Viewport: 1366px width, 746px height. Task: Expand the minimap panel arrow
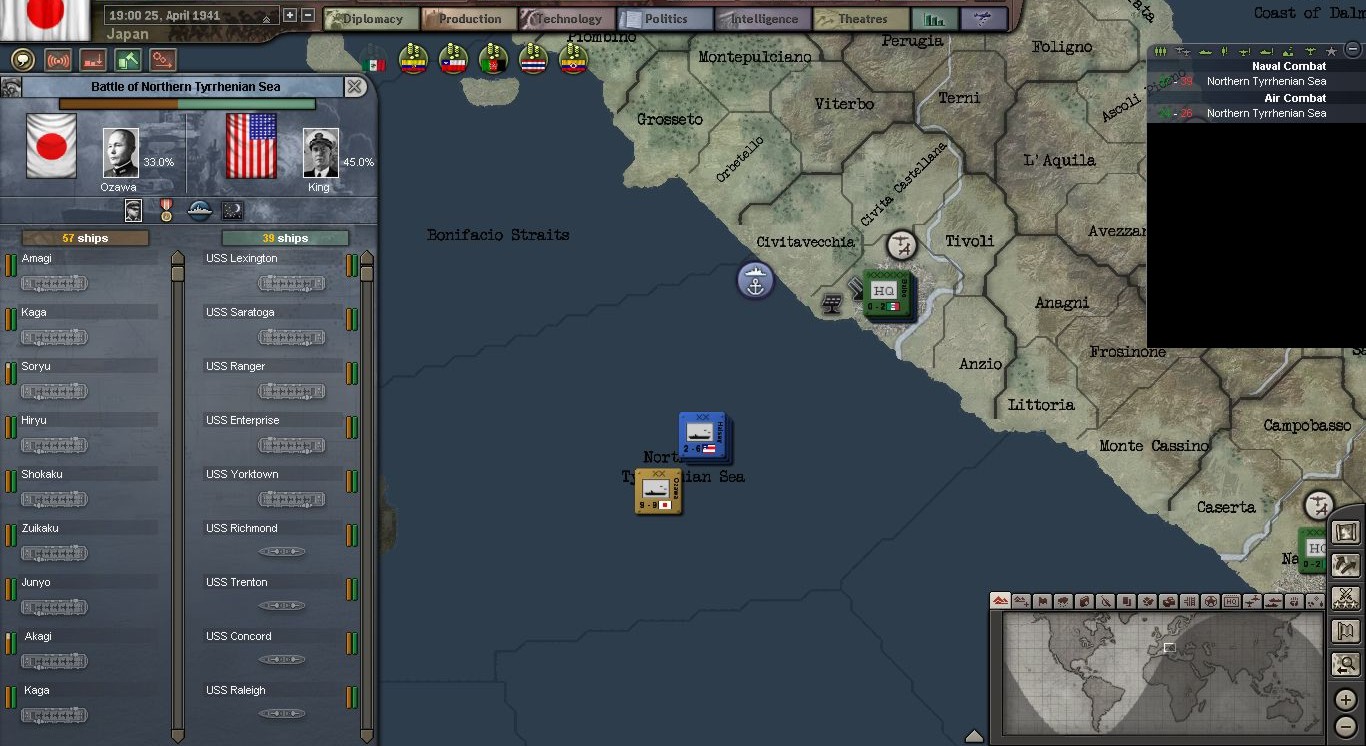974,736
